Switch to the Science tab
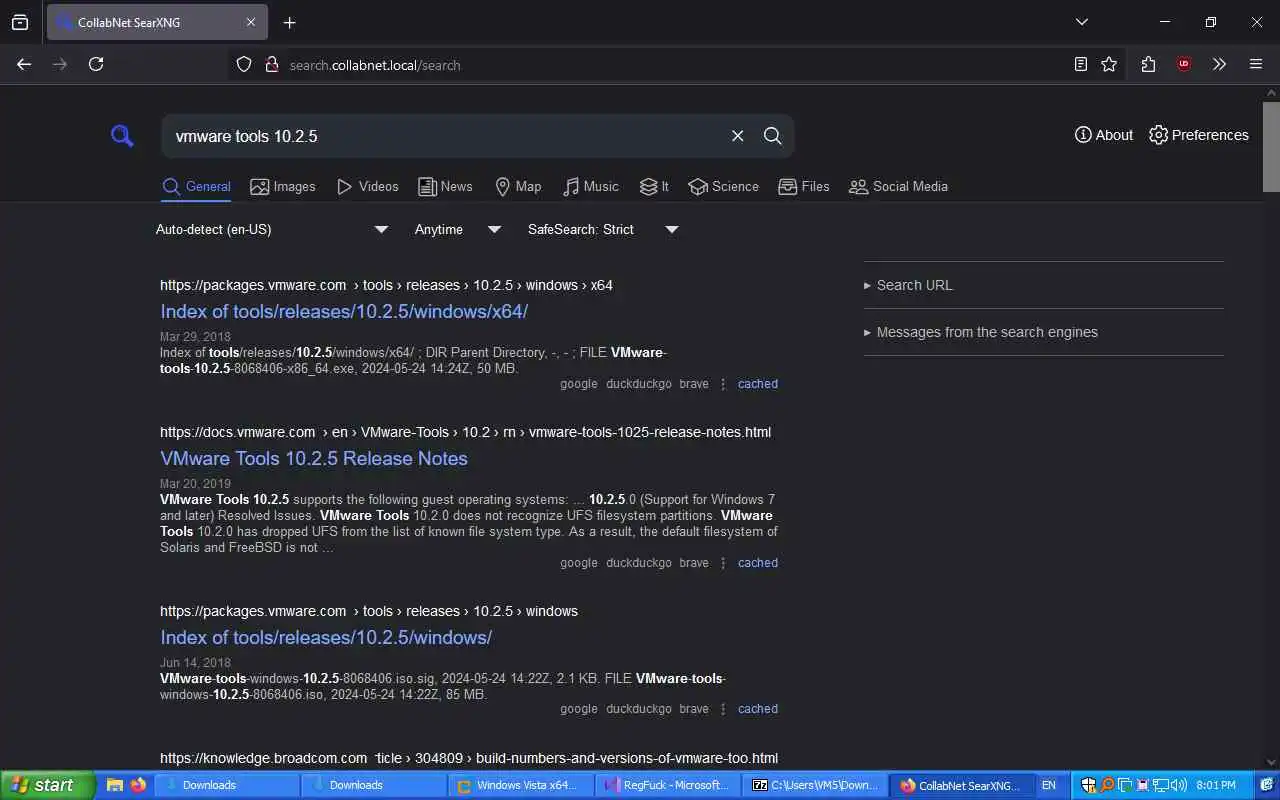 (x=723, y=187)
